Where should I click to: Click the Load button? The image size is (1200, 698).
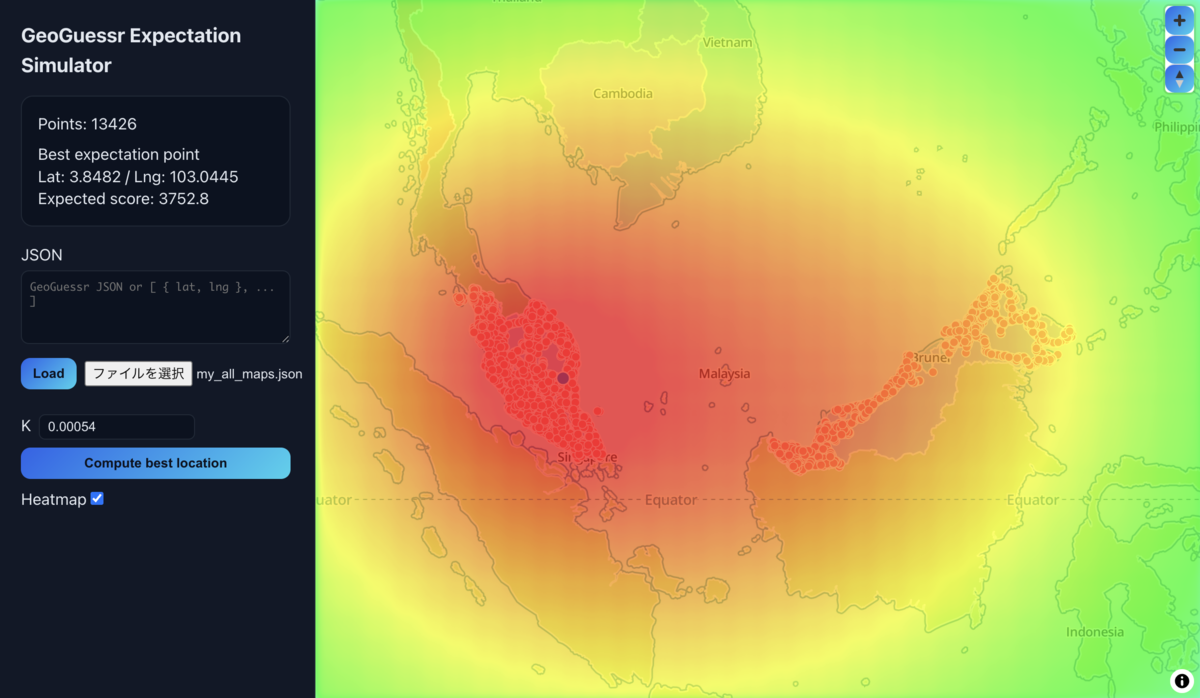[x=49, y=373]
